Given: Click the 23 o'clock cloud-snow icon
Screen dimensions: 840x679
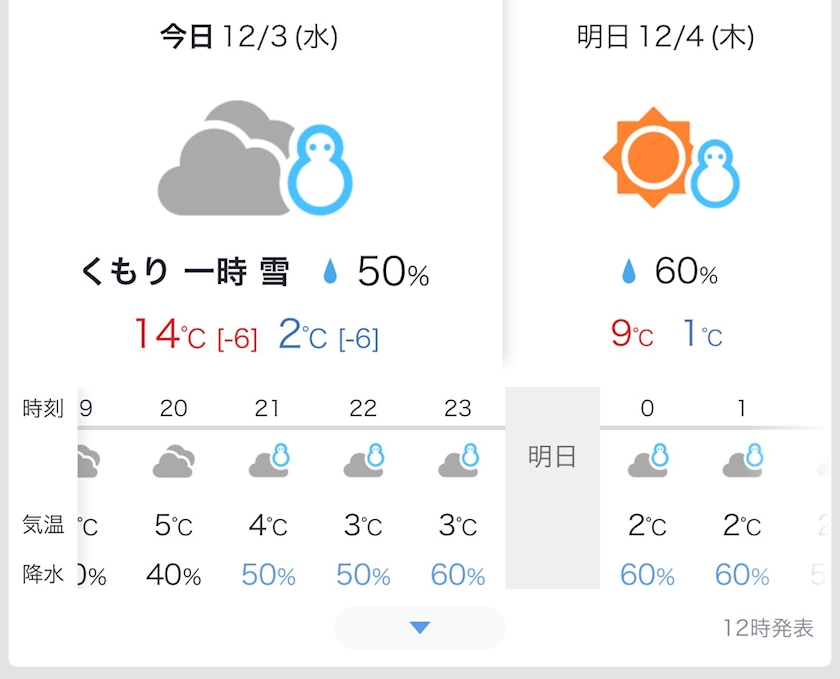Looking at the screenshot, I should [458, 461].
